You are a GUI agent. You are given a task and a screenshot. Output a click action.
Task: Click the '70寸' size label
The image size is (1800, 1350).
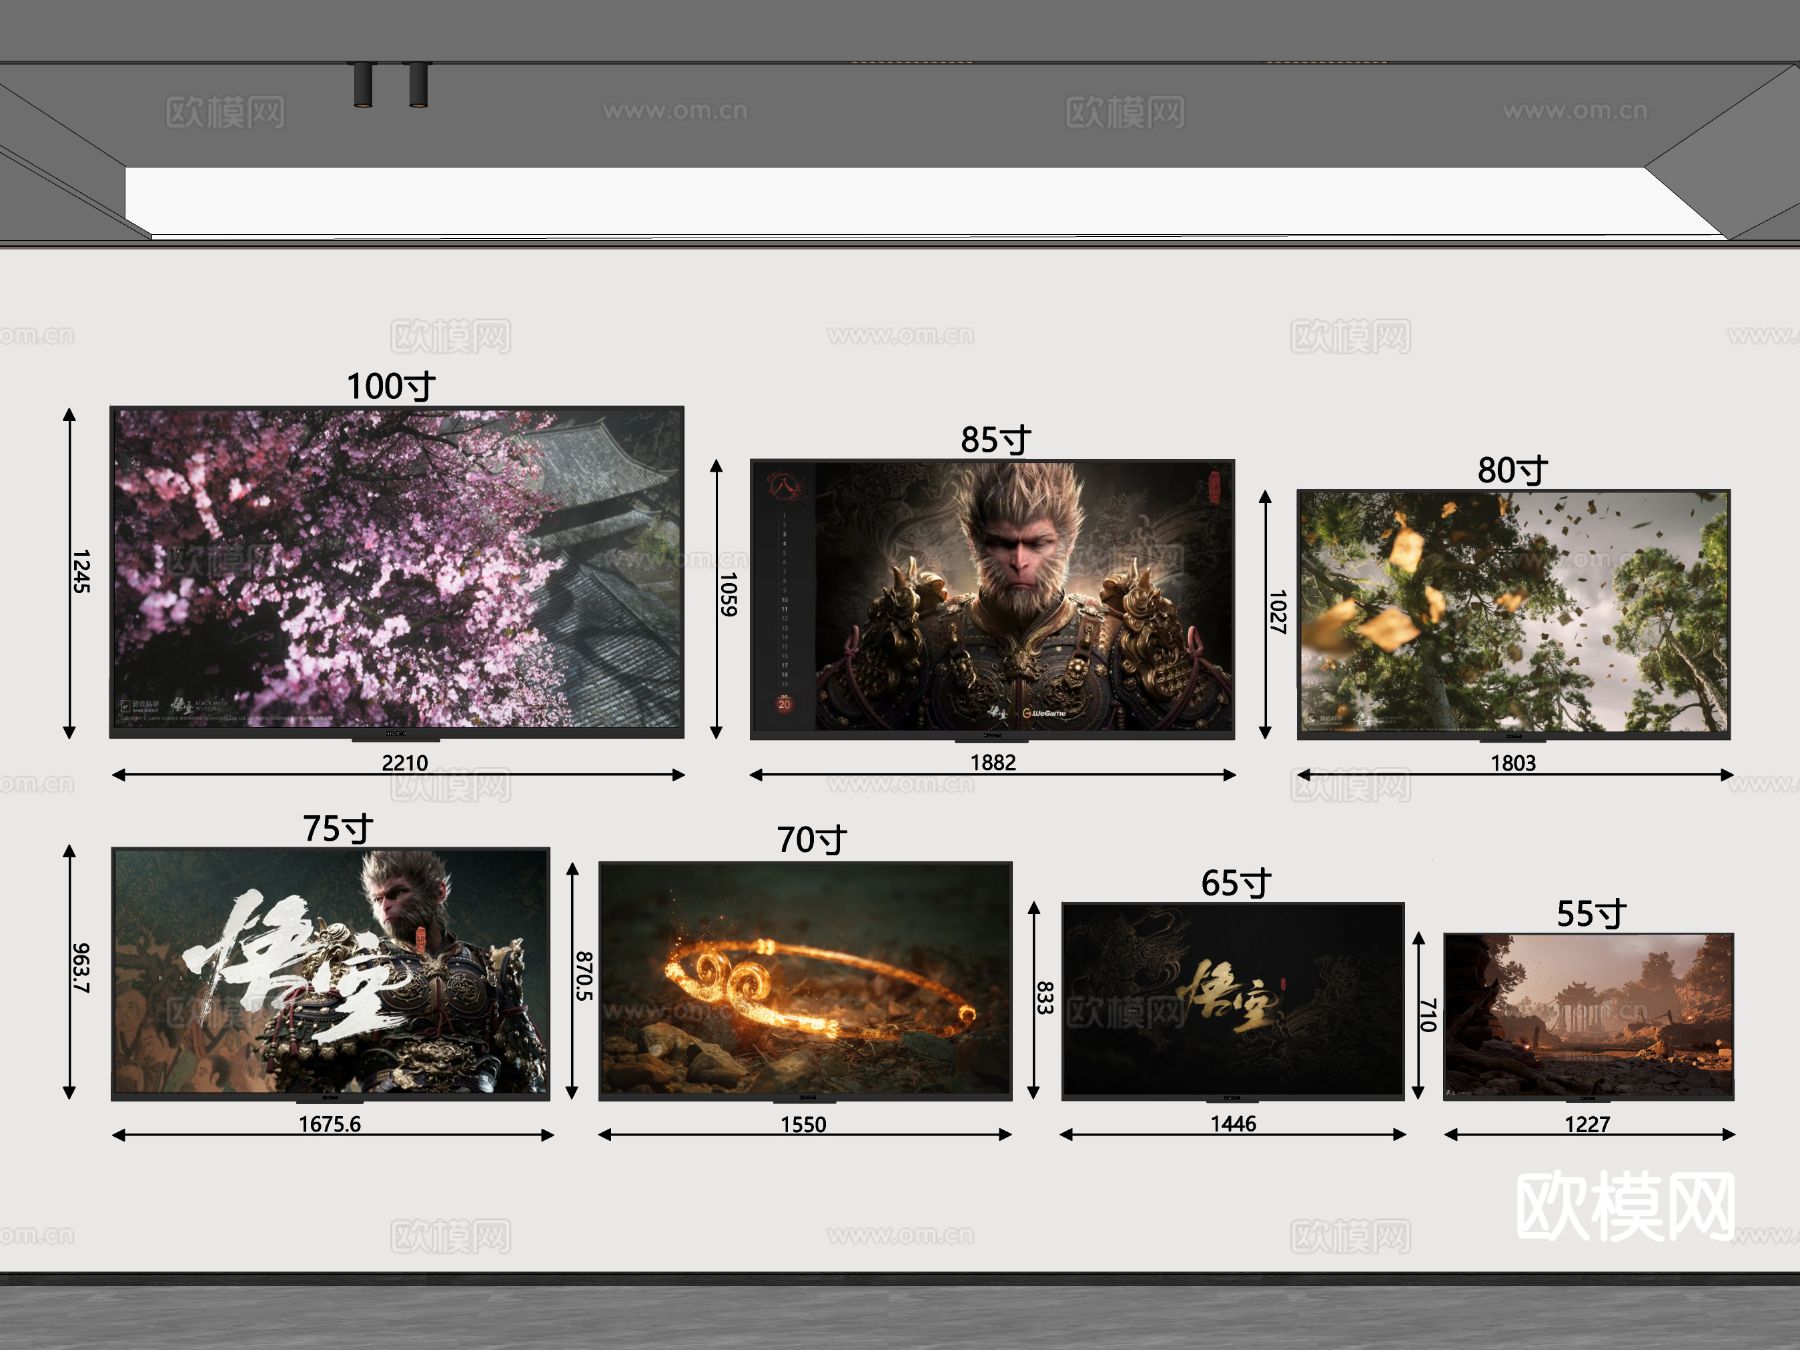coord(812,840)
